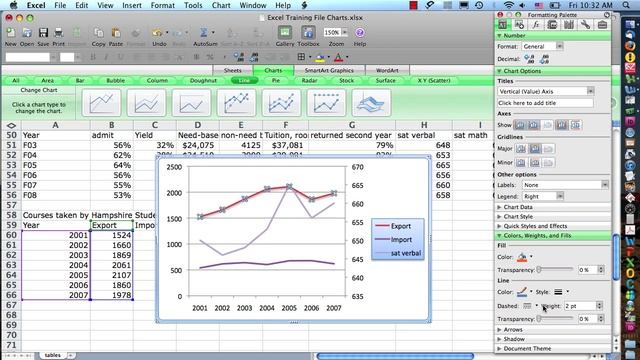Click the Print toolbar icon
Viewport: 640px width, 360px height.
[58, 33]
